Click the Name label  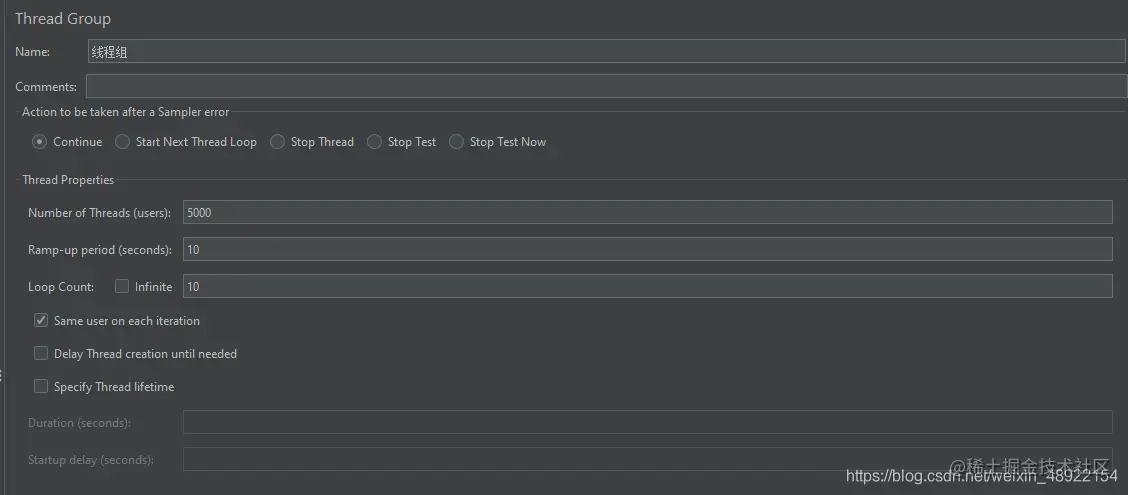(32, 52)
